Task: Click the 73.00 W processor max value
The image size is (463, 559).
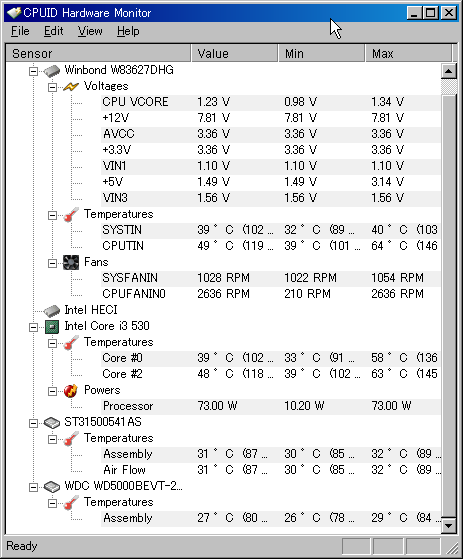Action: tap(391, 406)
